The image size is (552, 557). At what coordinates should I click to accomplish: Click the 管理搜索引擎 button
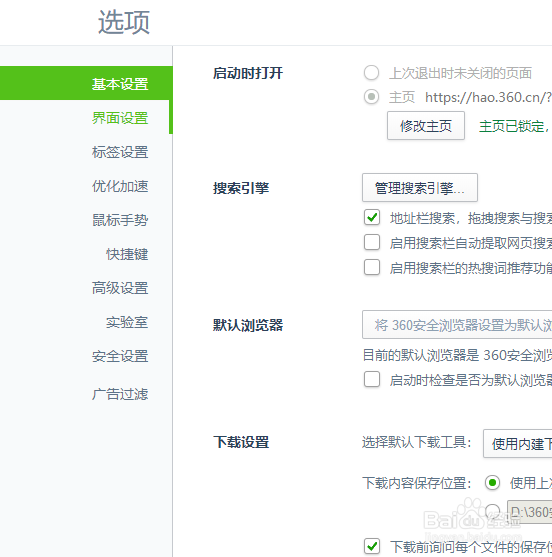[420, 188]
